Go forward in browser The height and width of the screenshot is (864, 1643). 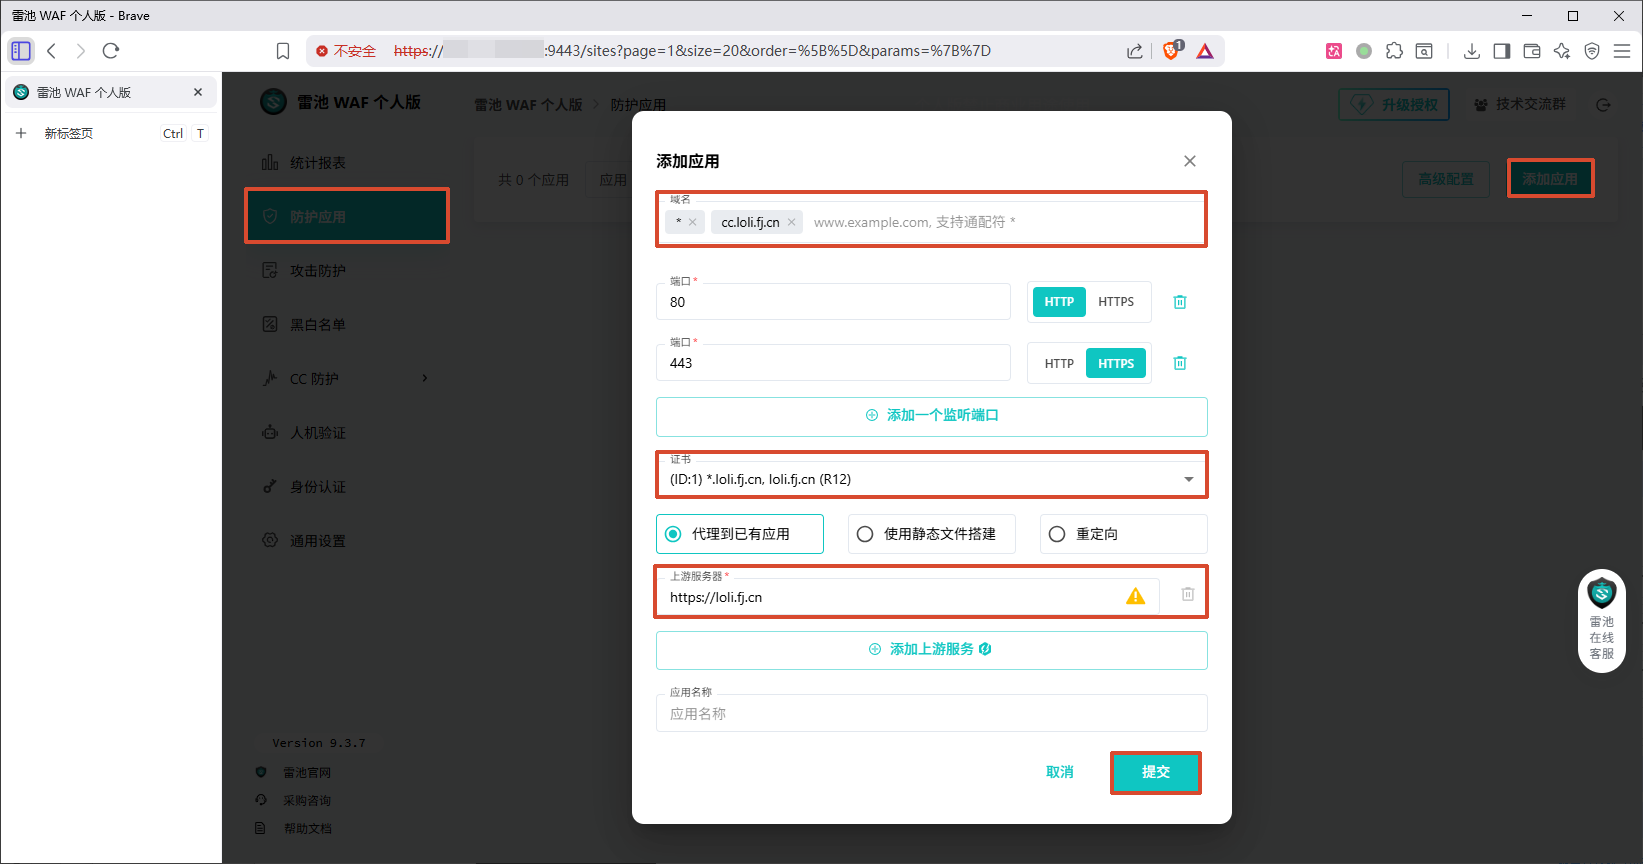coord(81,51)
